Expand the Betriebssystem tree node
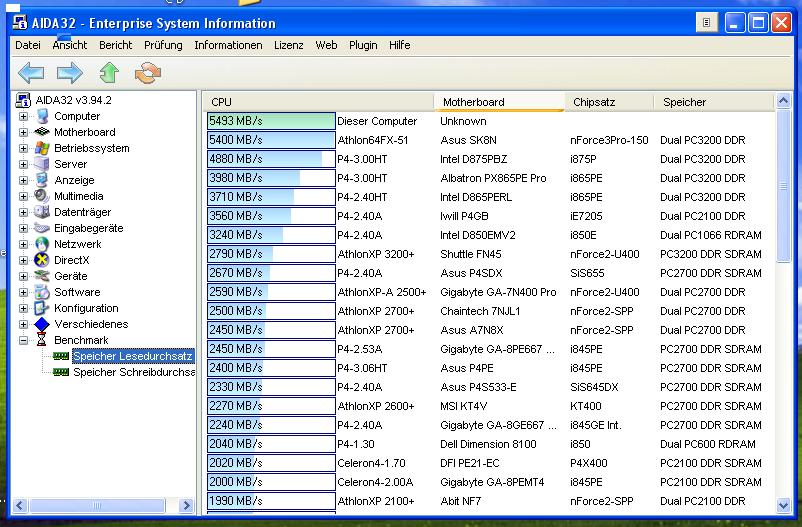 pyautogui.click(x=23, y=148)
